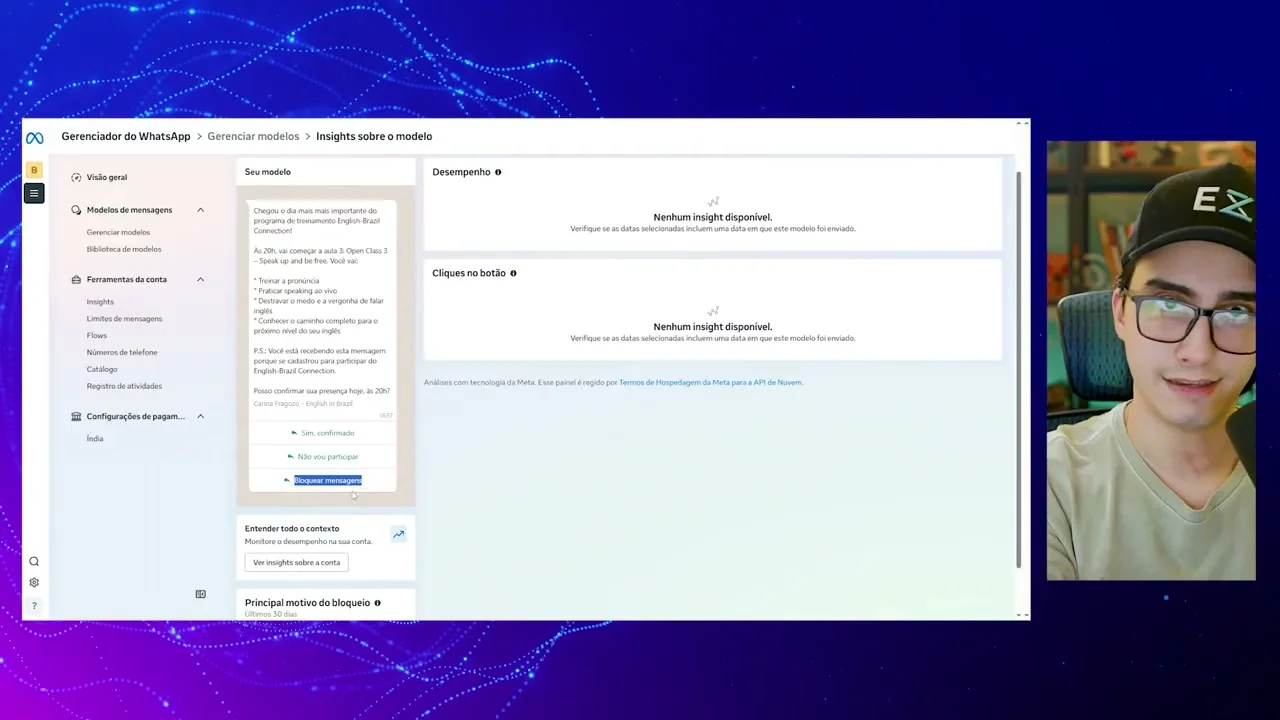Open Catálogo in the sidebar

point(102,369)
